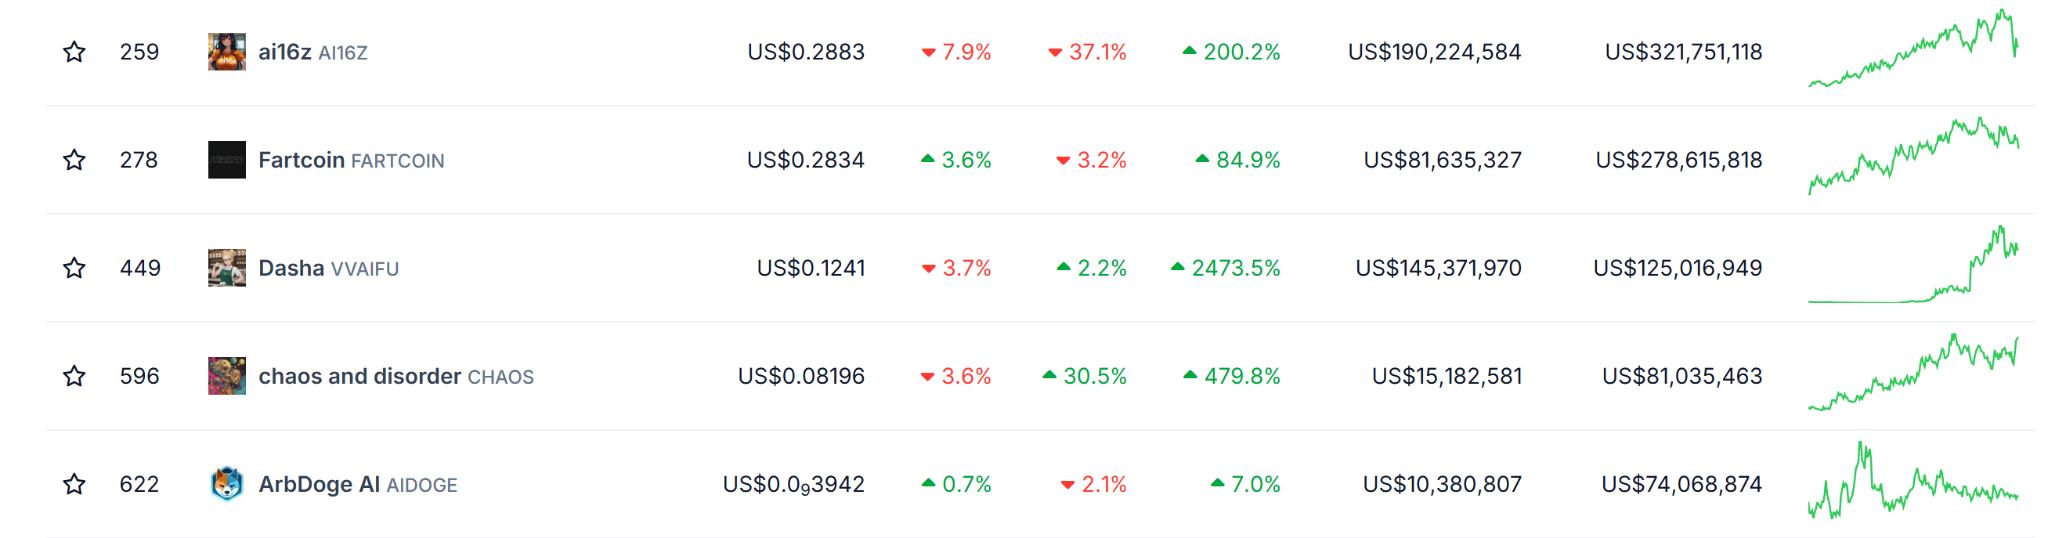Open Fartcoin's price sparkline chart
The image size is (2048, 538).
pyautogui.click(x=1913, y=157)
